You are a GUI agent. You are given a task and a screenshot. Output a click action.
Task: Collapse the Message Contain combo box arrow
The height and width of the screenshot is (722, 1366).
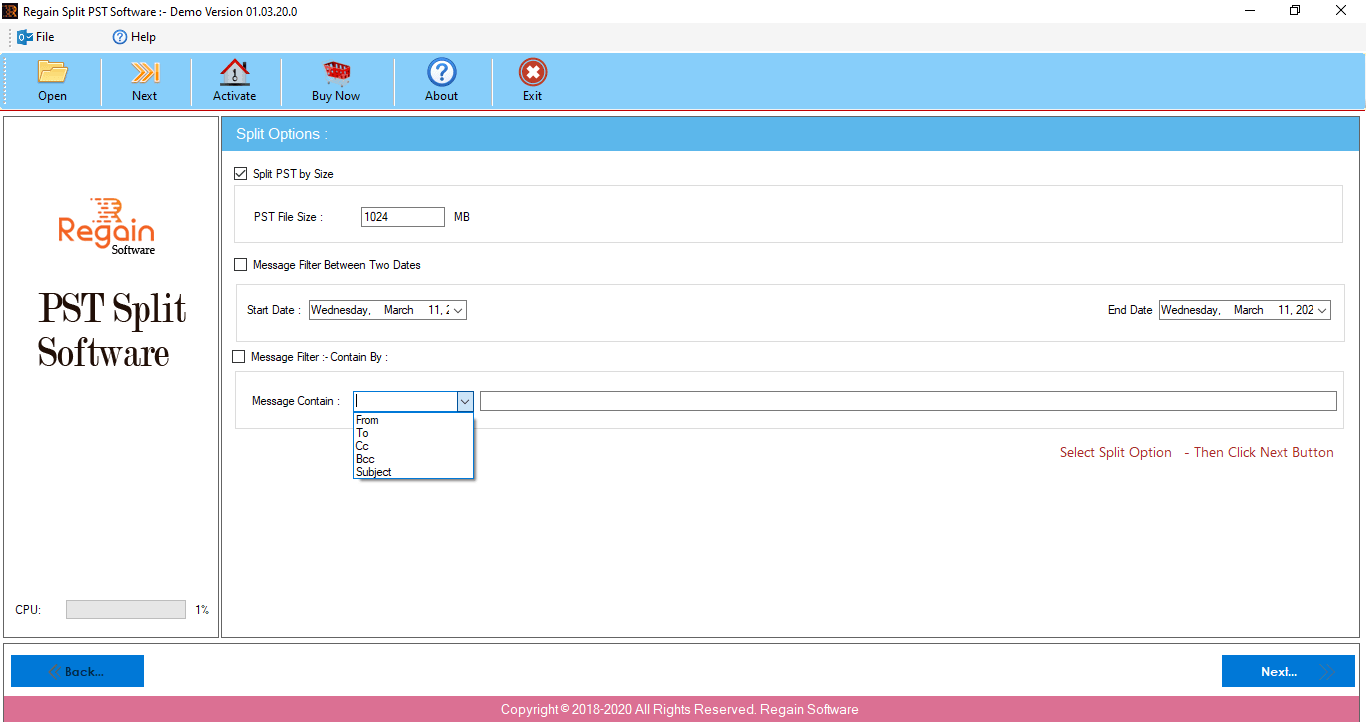pyautogui.click(x=465, y=401)
